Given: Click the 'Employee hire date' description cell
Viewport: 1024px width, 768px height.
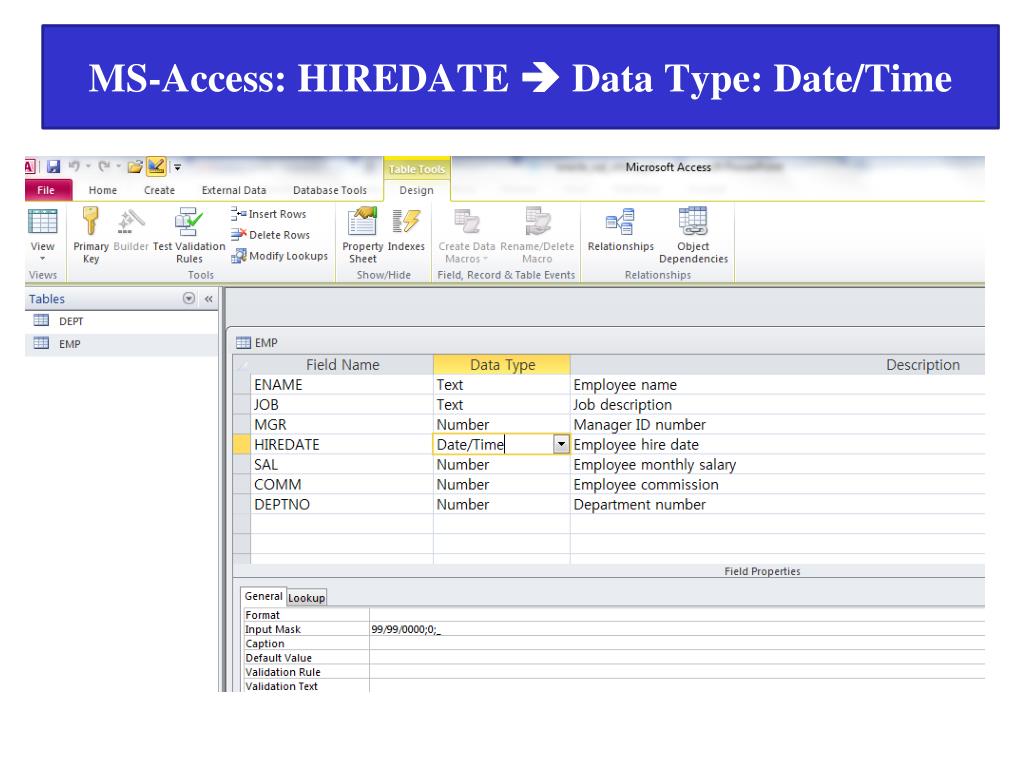Looking at the screenshot, I should 777,445.
